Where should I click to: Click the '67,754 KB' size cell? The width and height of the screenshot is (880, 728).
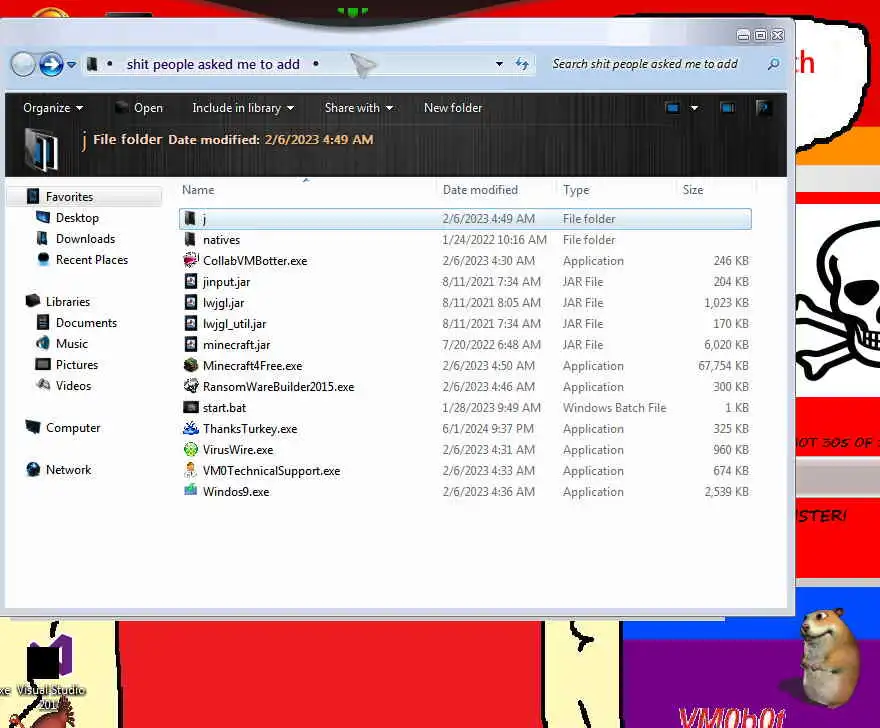[x=723, y=366]
